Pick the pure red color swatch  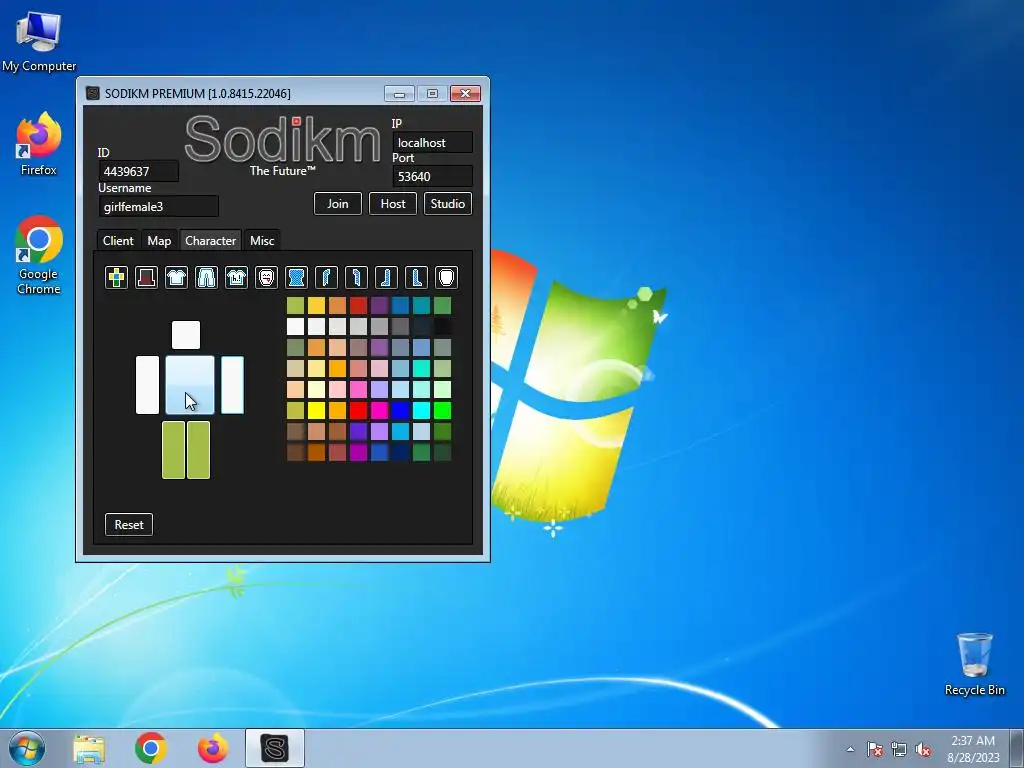[x=358, y=410]
